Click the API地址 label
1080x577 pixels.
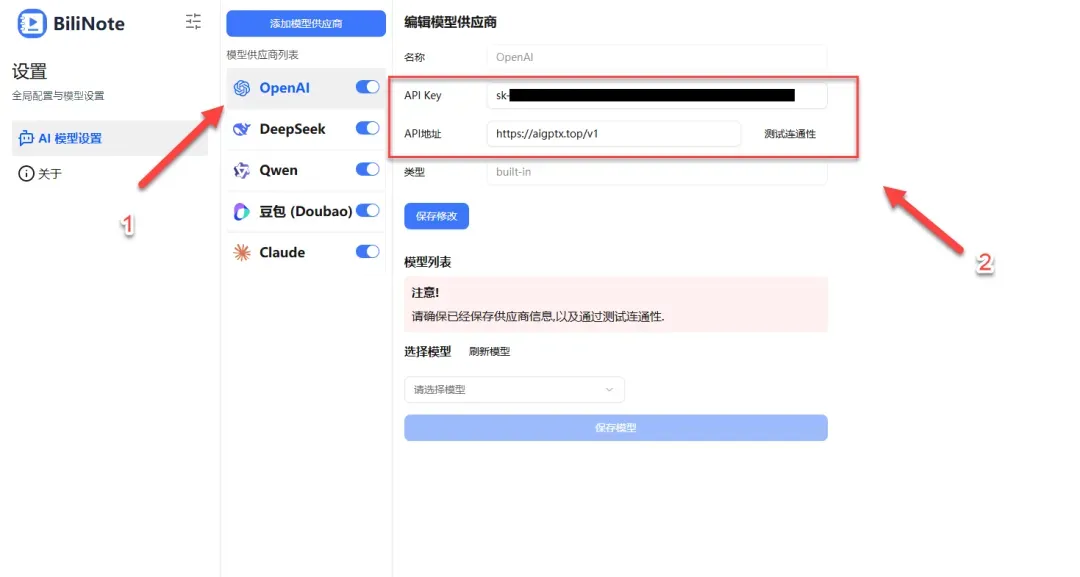[x=423, y=134]
